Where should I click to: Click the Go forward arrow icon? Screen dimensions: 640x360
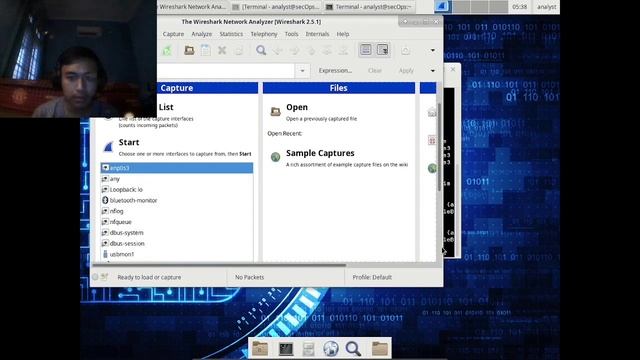click(294, 50)
